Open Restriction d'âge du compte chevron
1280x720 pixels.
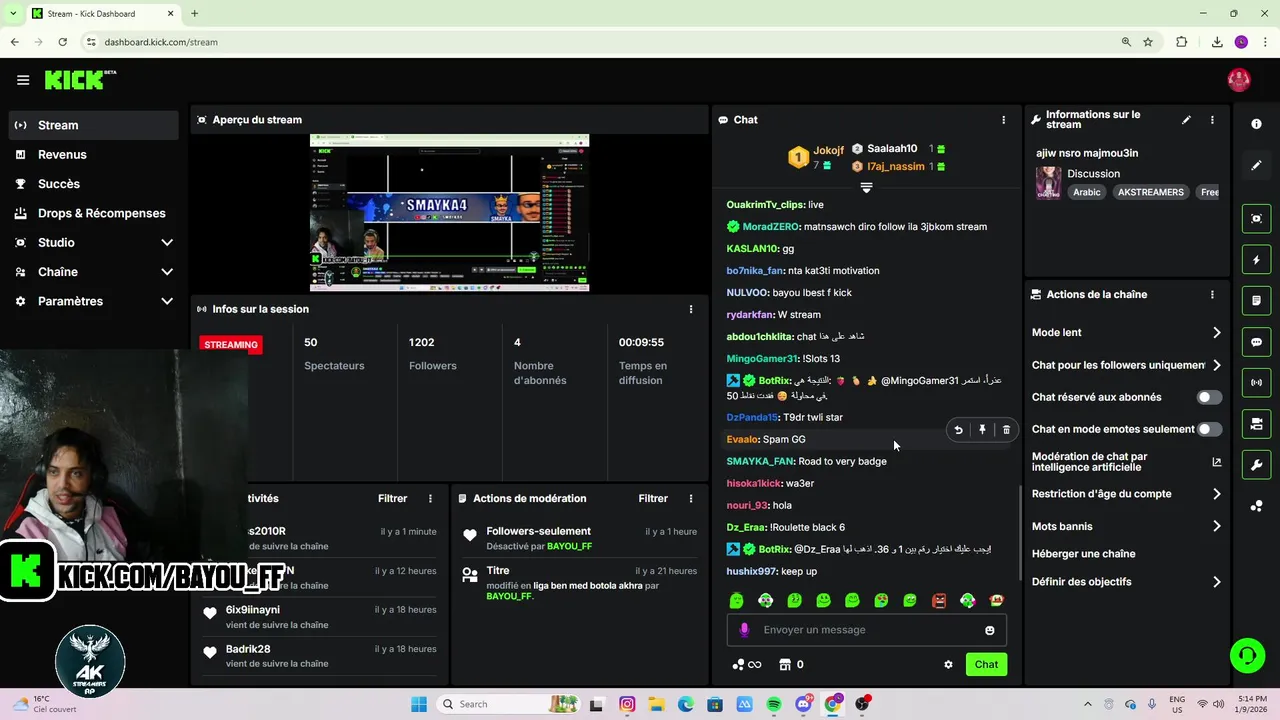(1217, 494)
